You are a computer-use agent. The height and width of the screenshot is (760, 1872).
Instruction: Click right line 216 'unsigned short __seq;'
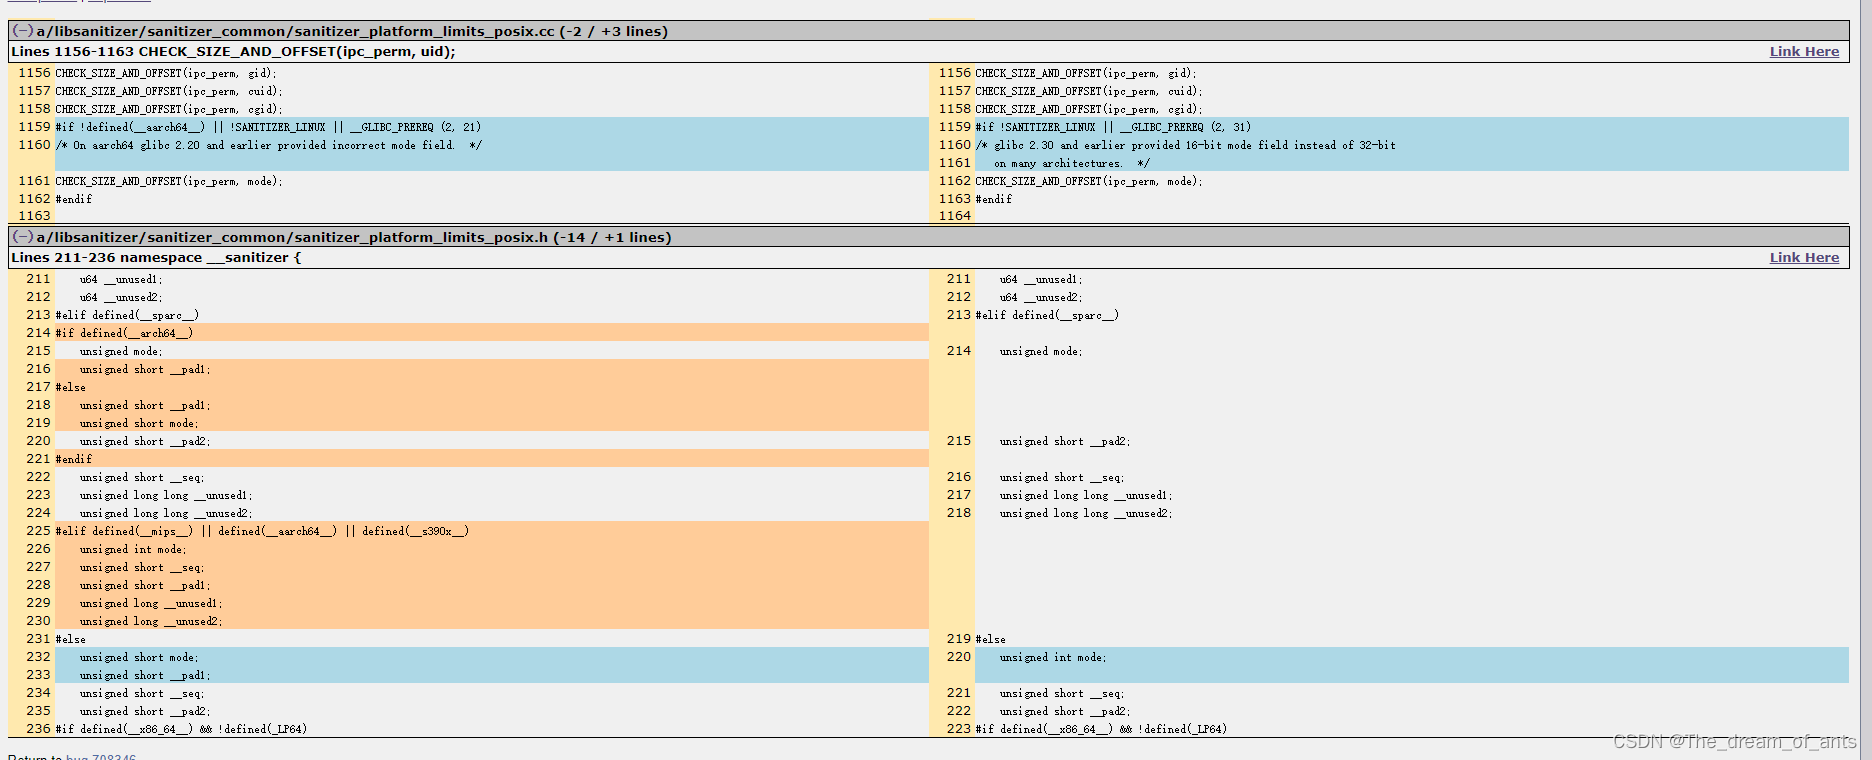(x=1062, y=477)
